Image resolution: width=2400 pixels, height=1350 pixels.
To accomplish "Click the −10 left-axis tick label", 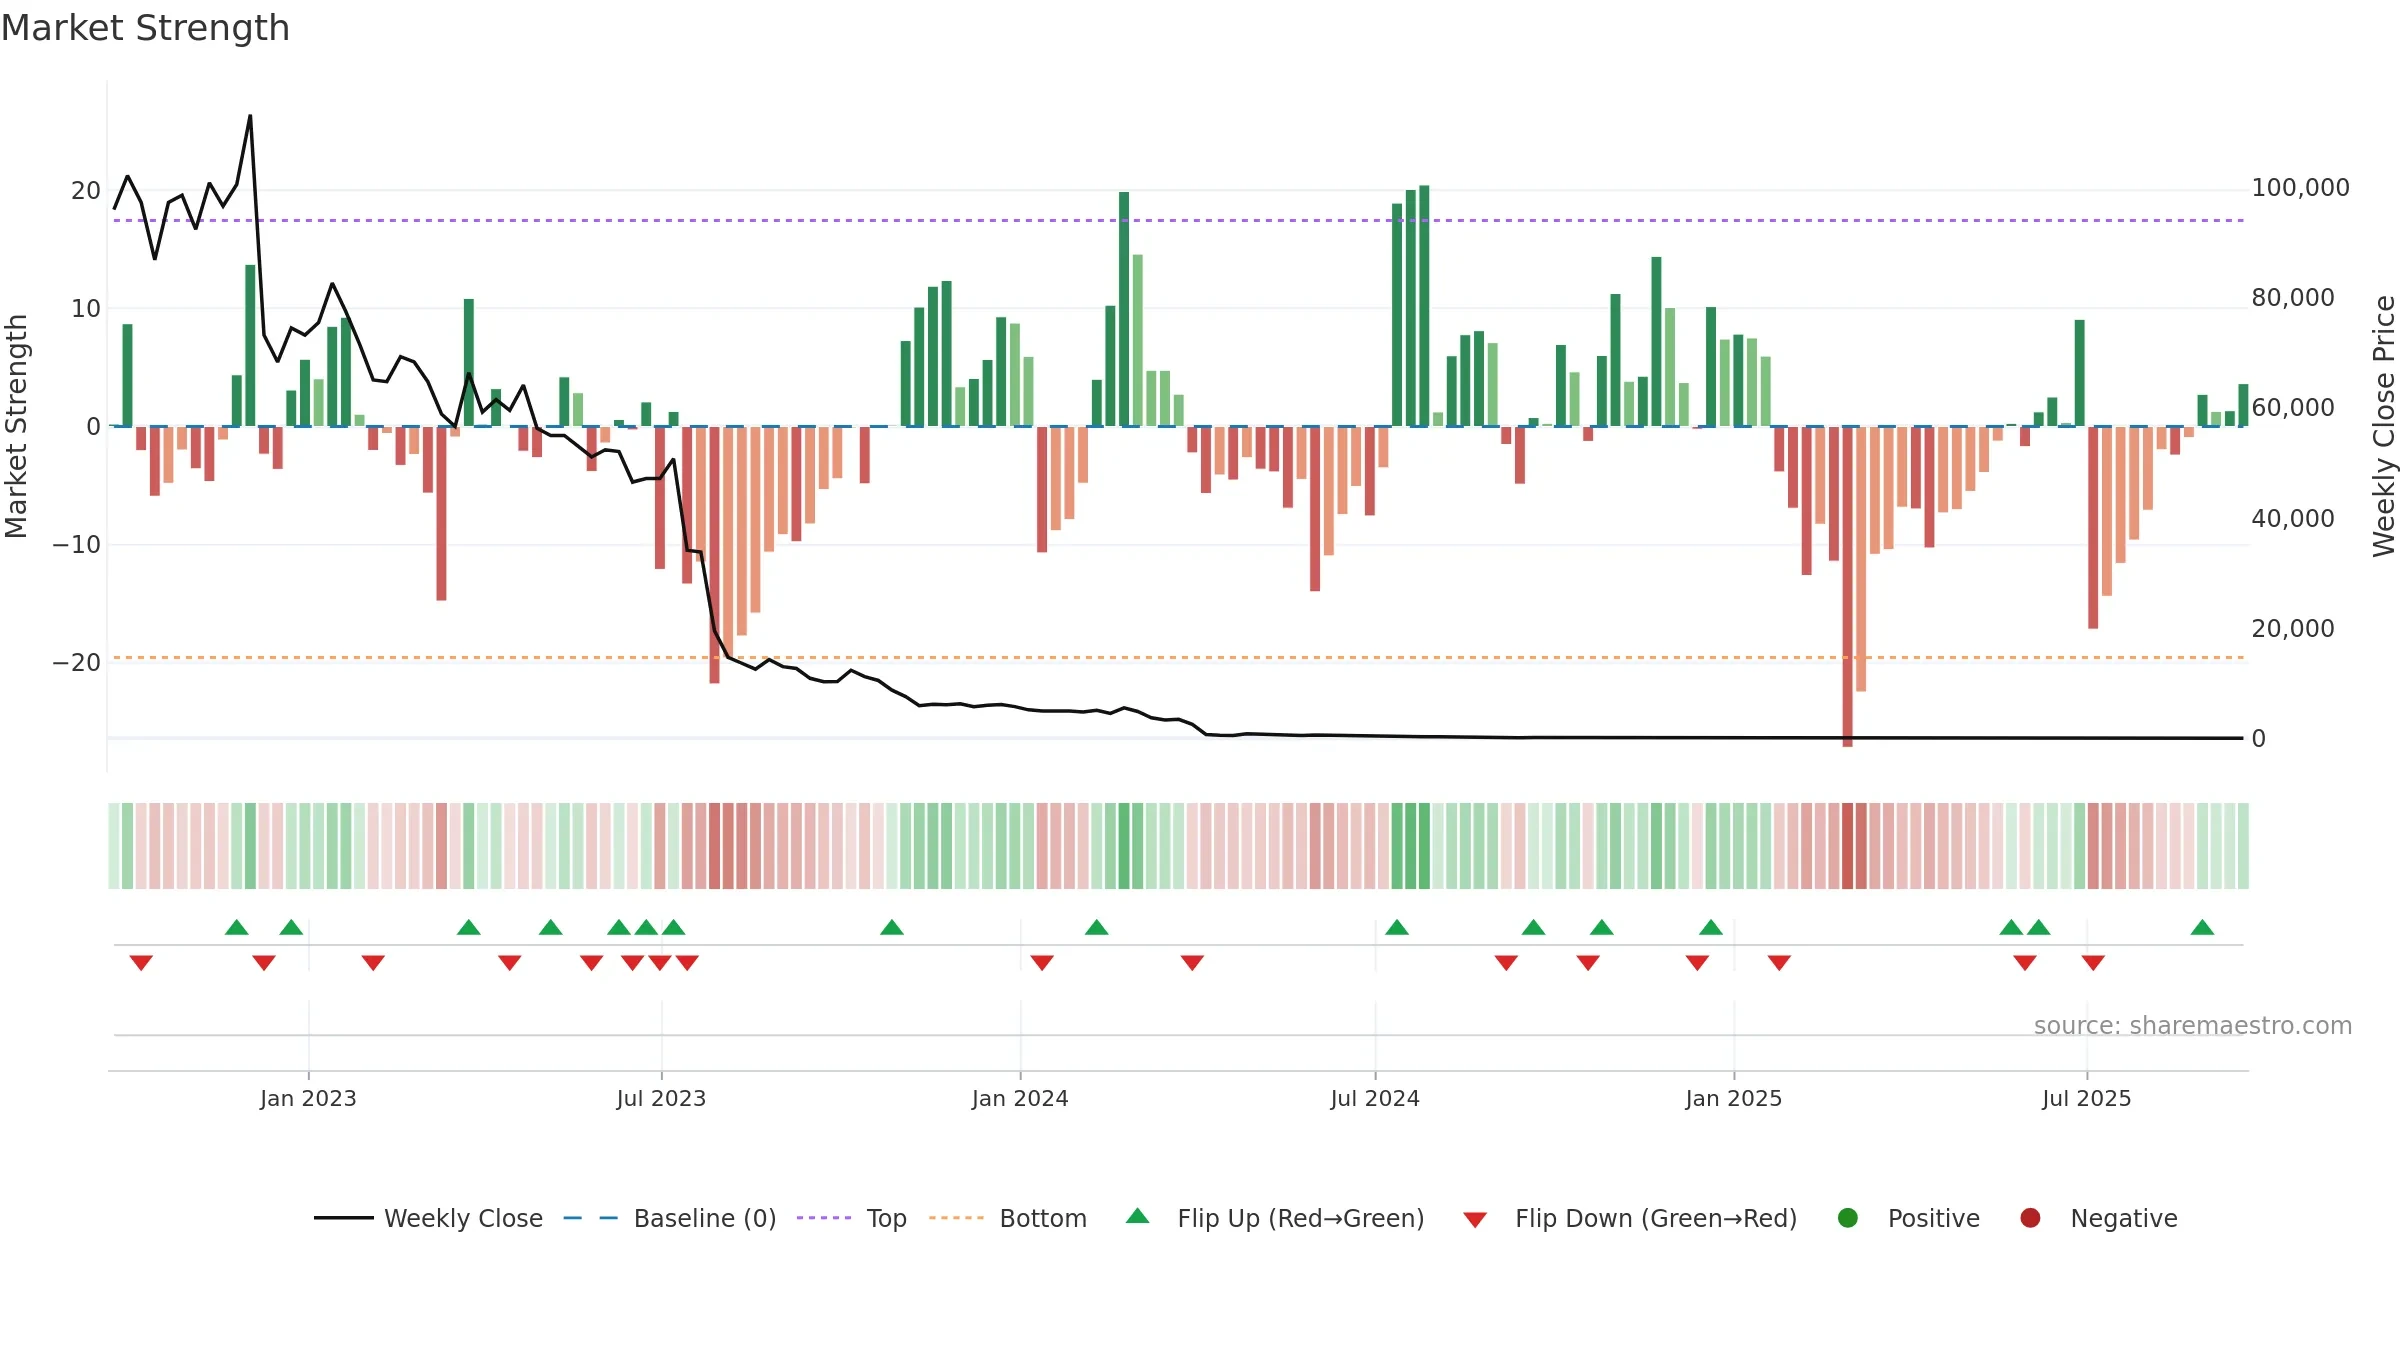I will pos(77,545).
